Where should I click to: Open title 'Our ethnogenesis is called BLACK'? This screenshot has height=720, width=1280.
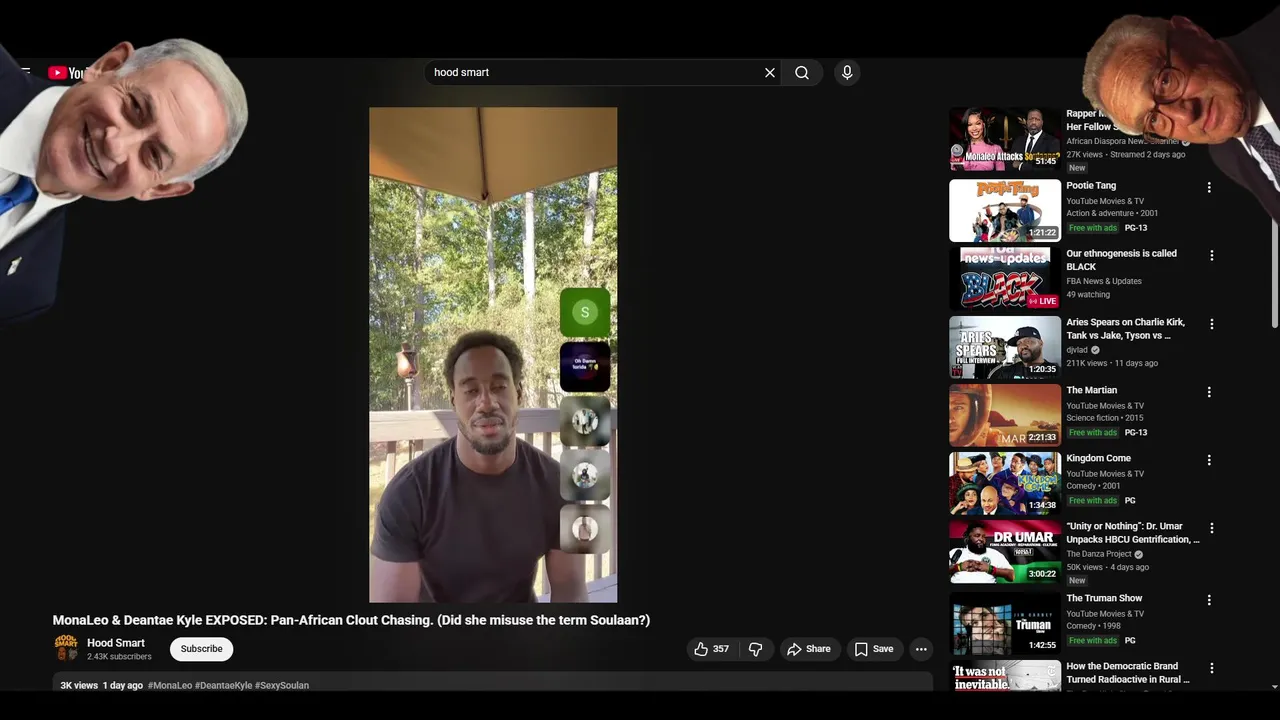(1121, 260)
